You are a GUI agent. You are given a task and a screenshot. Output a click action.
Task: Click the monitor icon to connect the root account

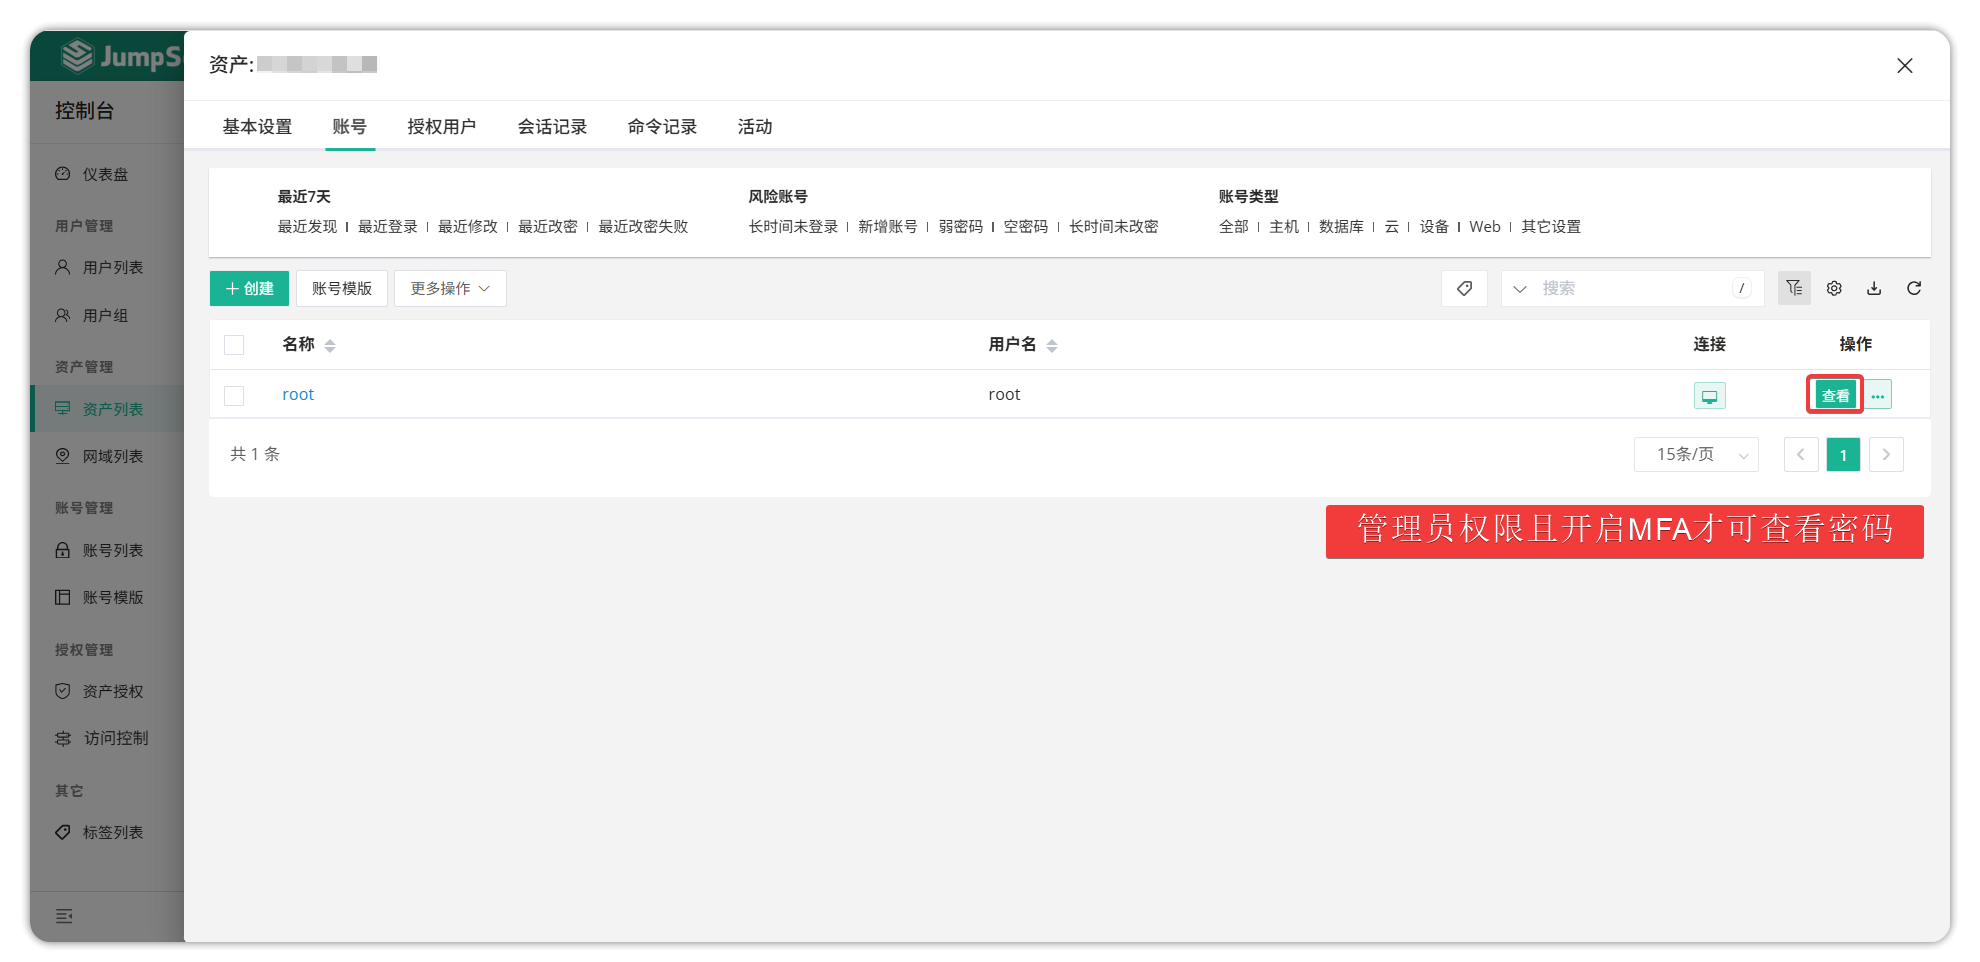coord(1709,394)
